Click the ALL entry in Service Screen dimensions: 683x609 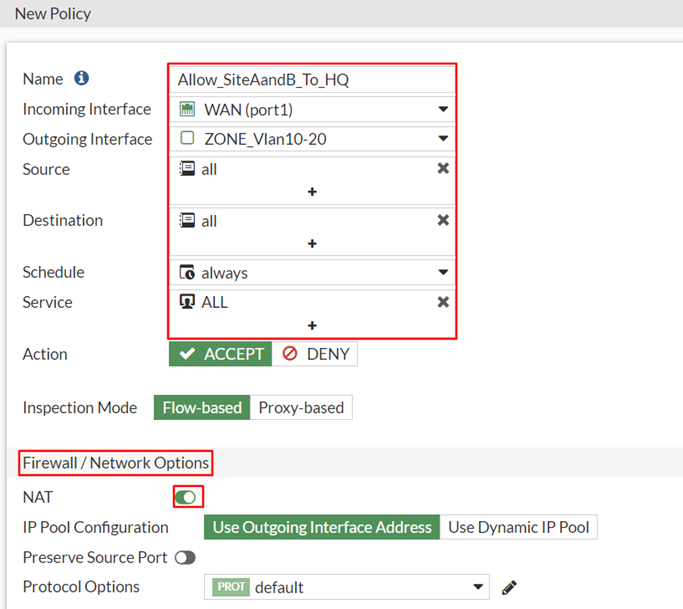pos(214,302)
